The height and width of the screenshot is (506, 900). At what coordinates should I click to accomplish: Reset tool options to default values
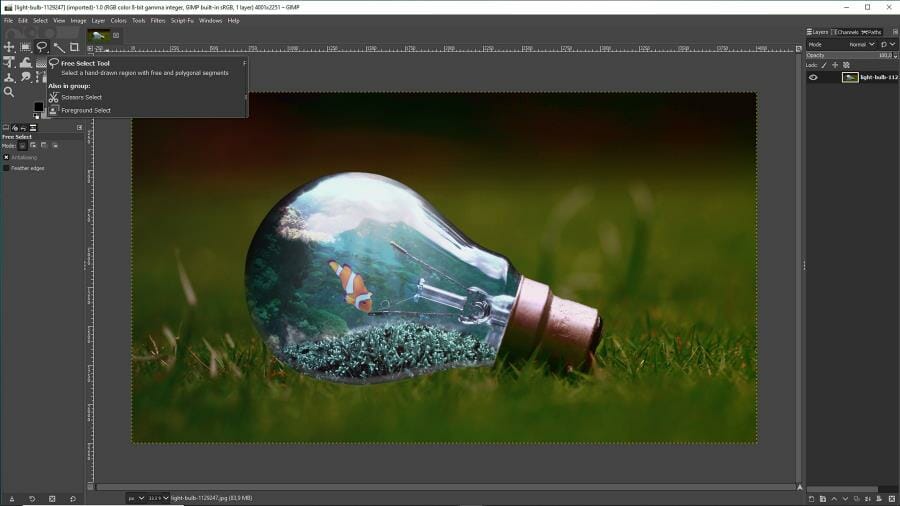[73, 499]
